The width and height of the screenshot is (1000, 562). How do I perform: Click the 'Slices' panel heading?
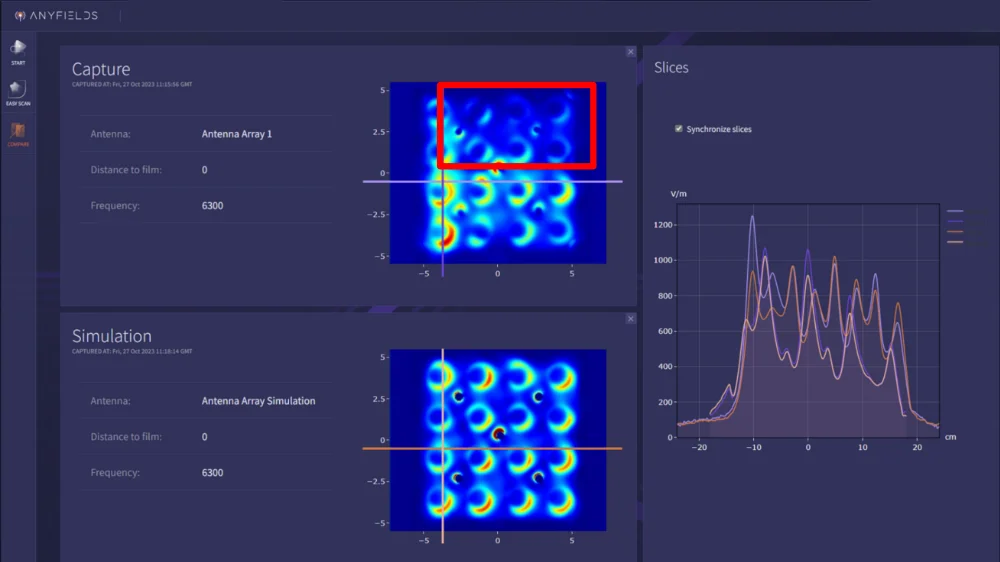(x=671, y=68)
